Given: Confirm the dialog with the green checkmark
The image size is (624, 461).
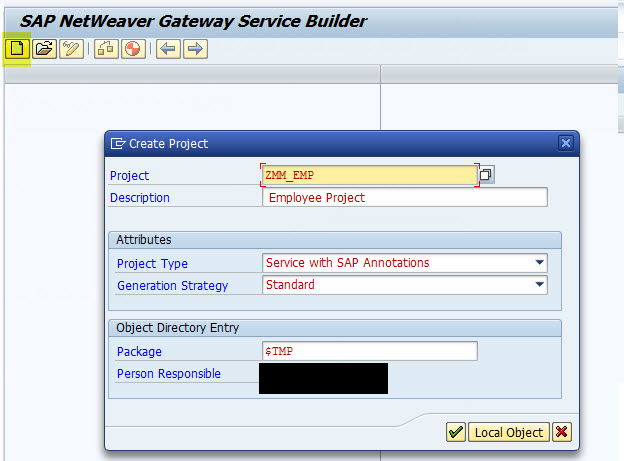Looking at the screenshot, I should 456,432.
